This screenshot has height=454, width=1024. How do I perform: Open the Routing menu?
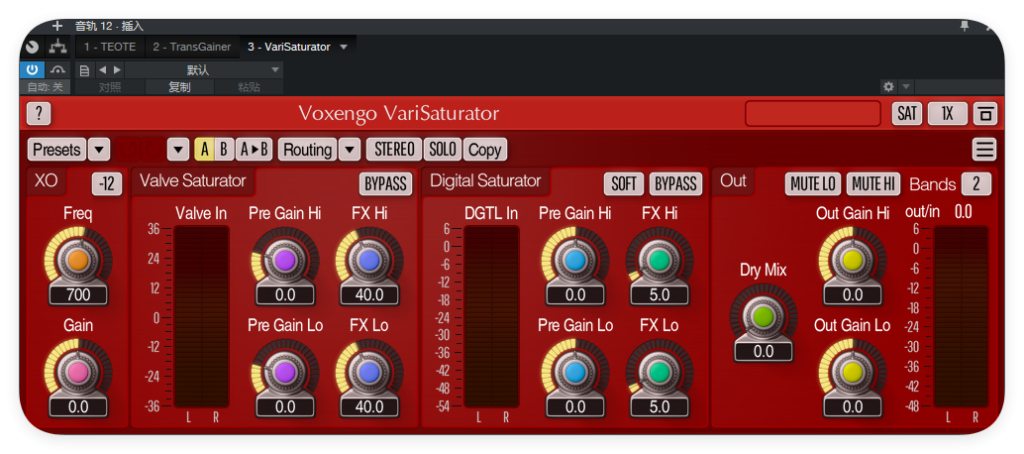(x=308, y=150)
